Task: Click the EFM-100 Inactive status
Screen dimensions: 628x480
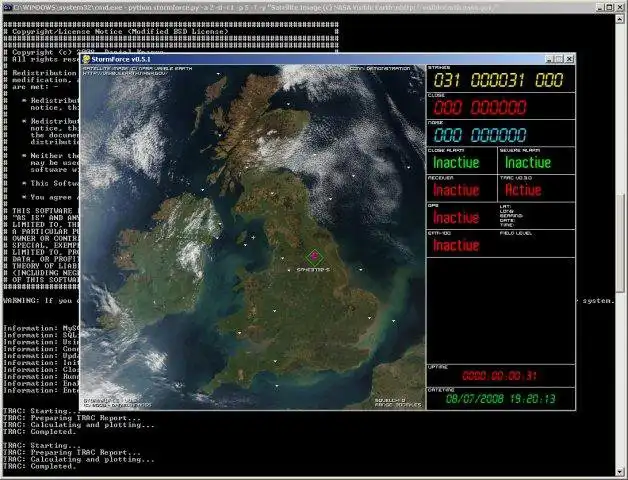Action: [456, 245]
